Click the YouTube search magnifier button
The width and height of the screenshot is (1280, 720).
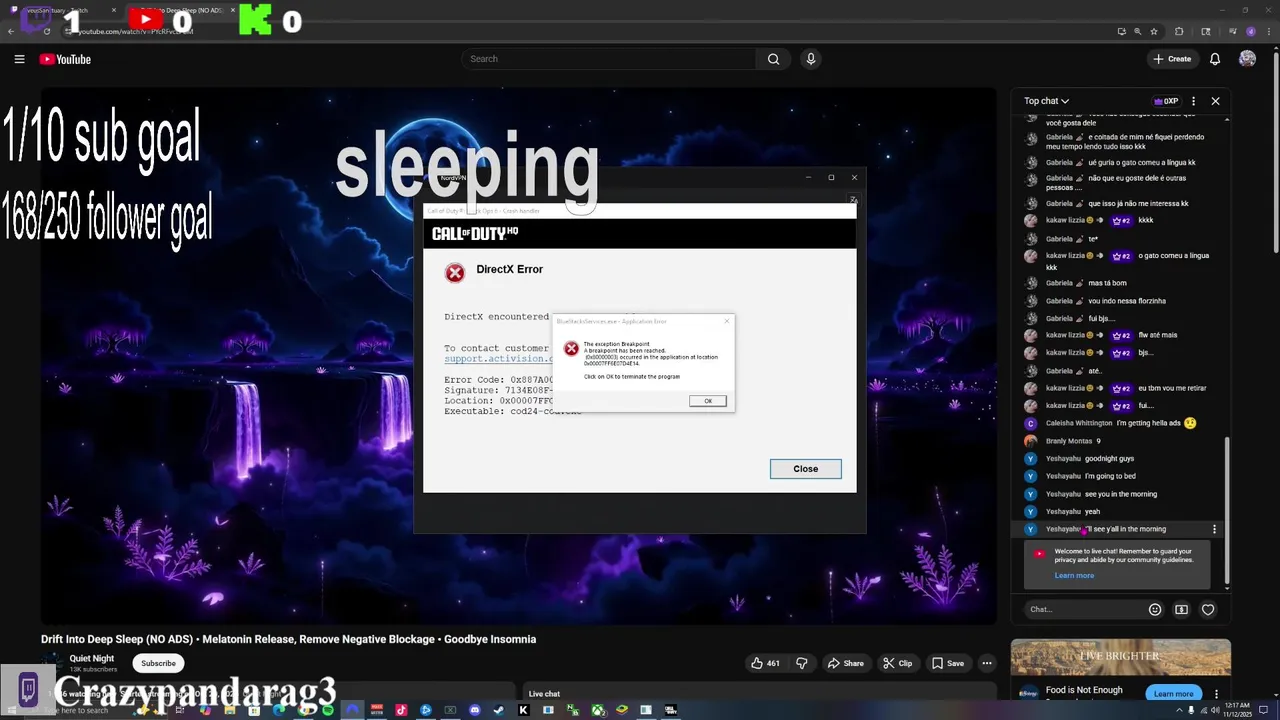pyautogui.click(x=773, y=59)
